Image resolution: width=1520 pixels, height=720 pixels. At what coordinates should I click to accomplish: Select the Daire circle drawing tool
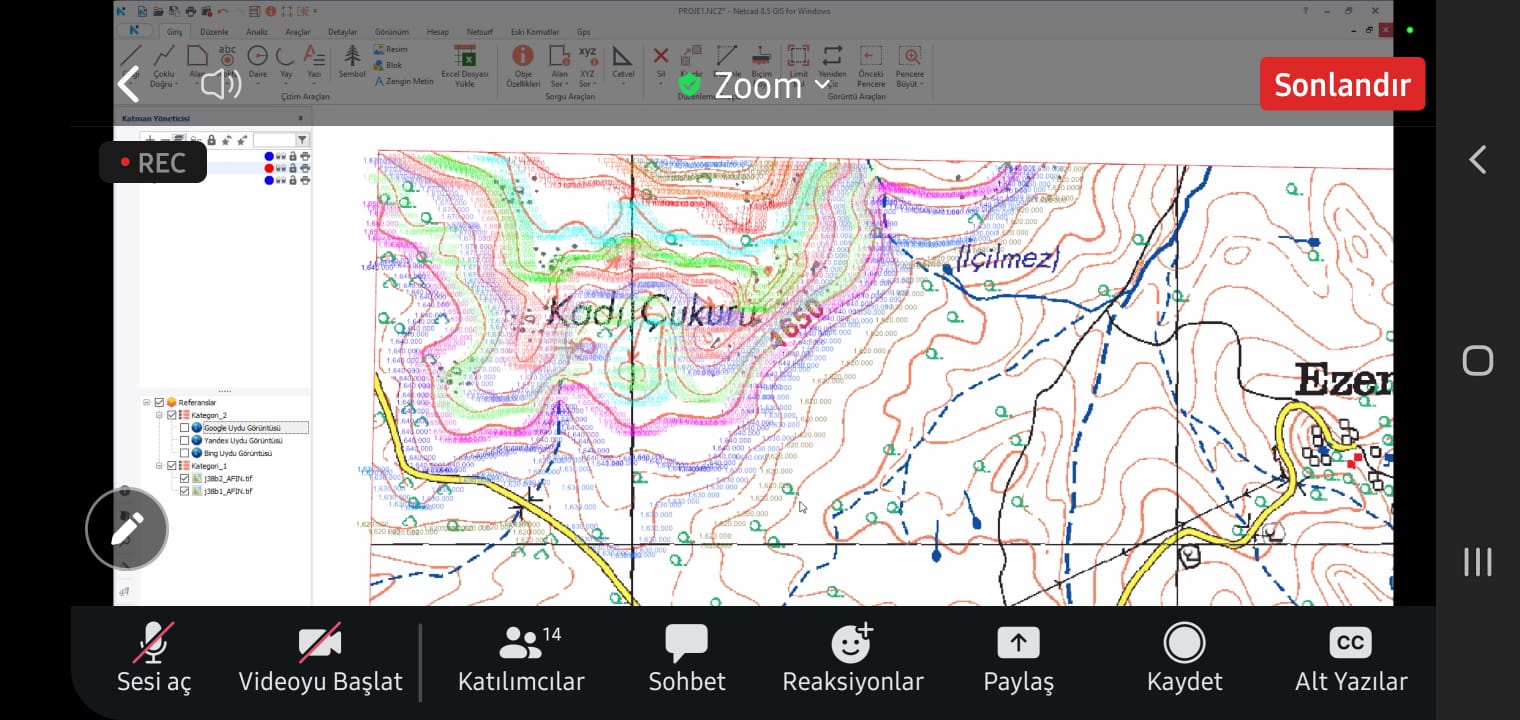pyautogui.click(x=257, y=58)
